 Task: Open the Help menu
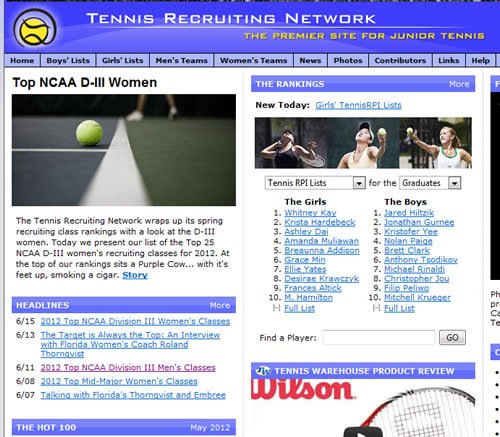[x=480, y=61]
